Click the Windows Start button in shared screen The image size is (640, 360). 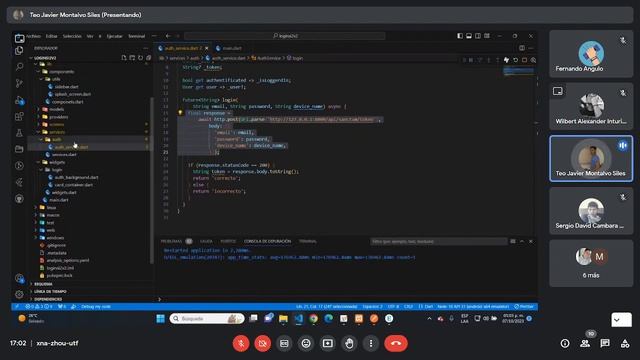pos(160,319)
